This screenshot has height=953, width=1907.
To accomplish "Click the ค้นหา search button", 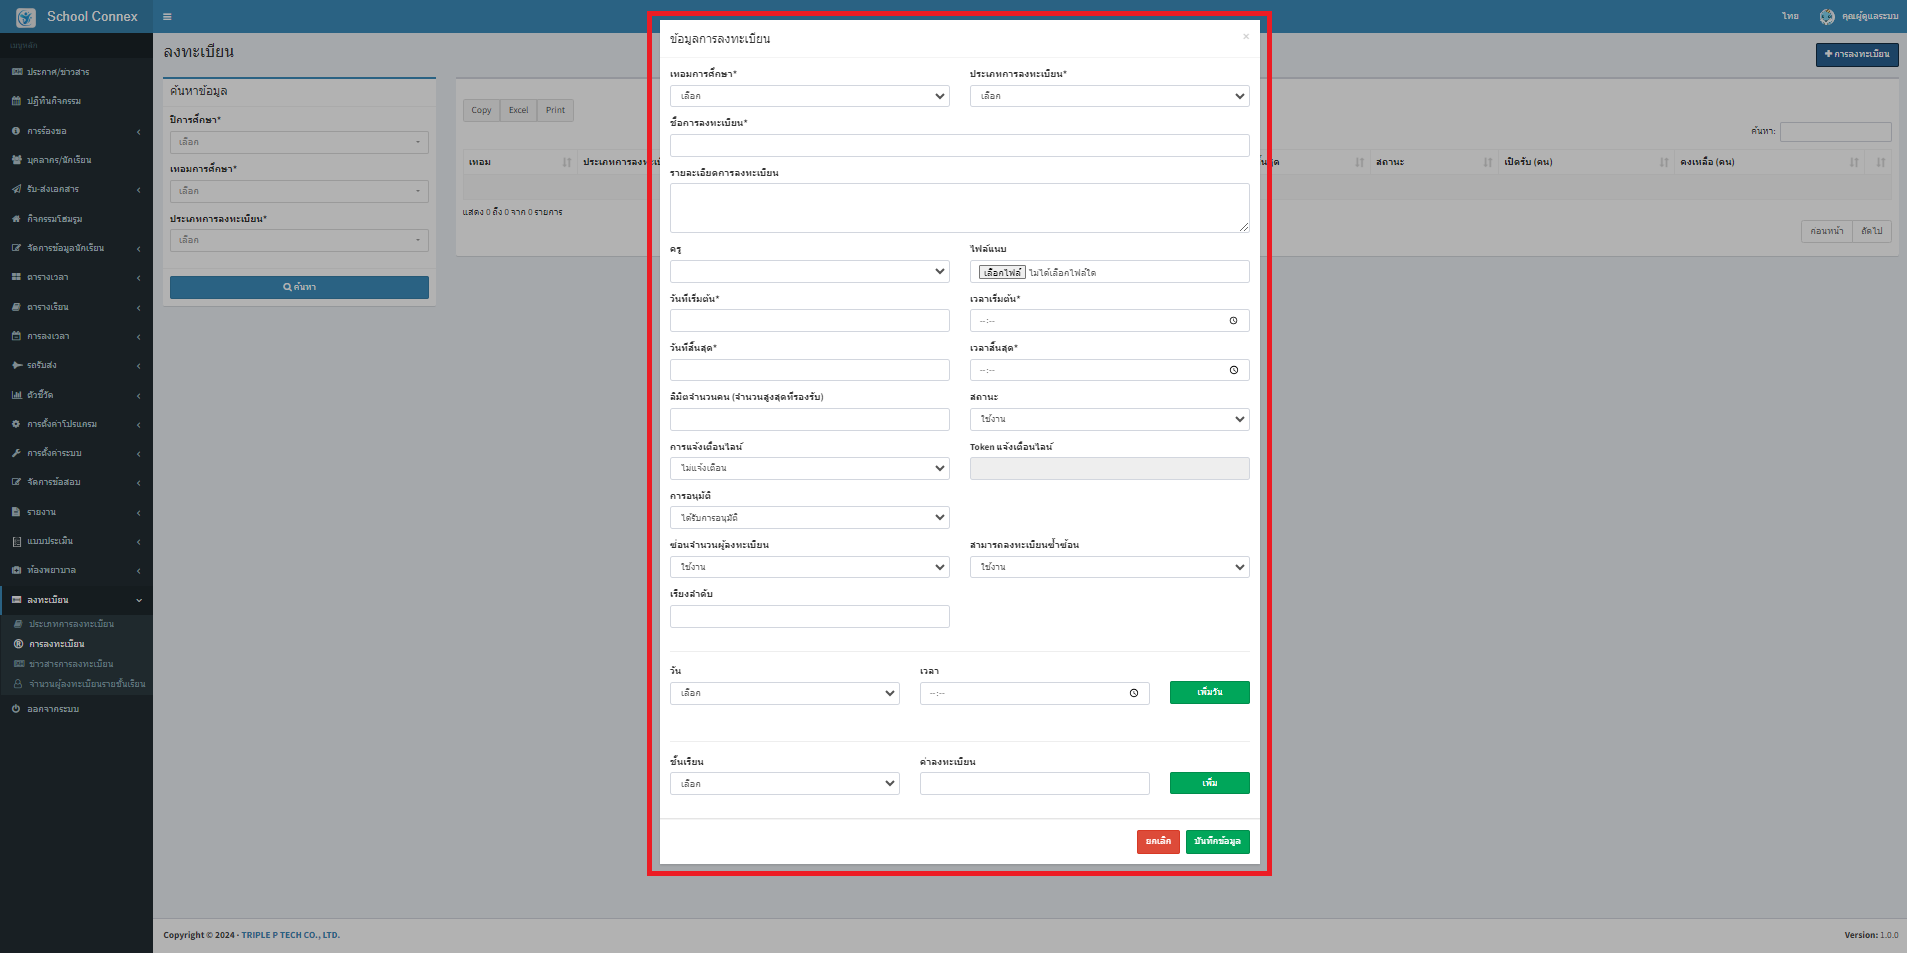I will (299, 287).
